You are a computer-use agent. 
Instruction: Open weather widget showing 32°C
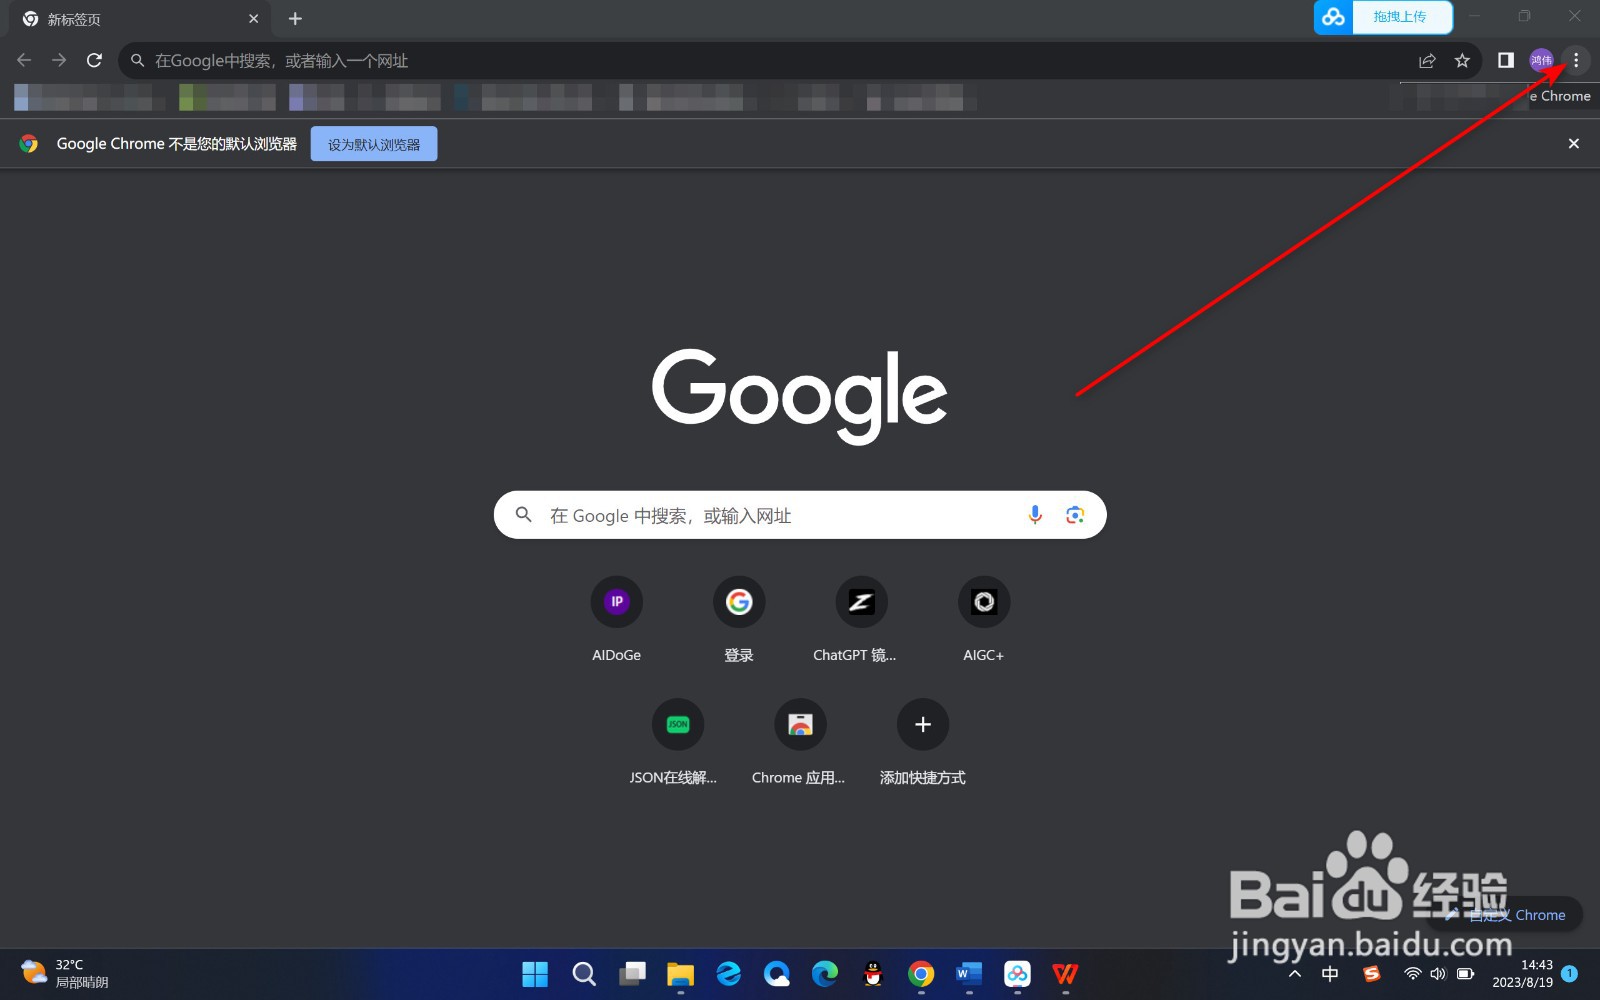(x=66, y=974)
